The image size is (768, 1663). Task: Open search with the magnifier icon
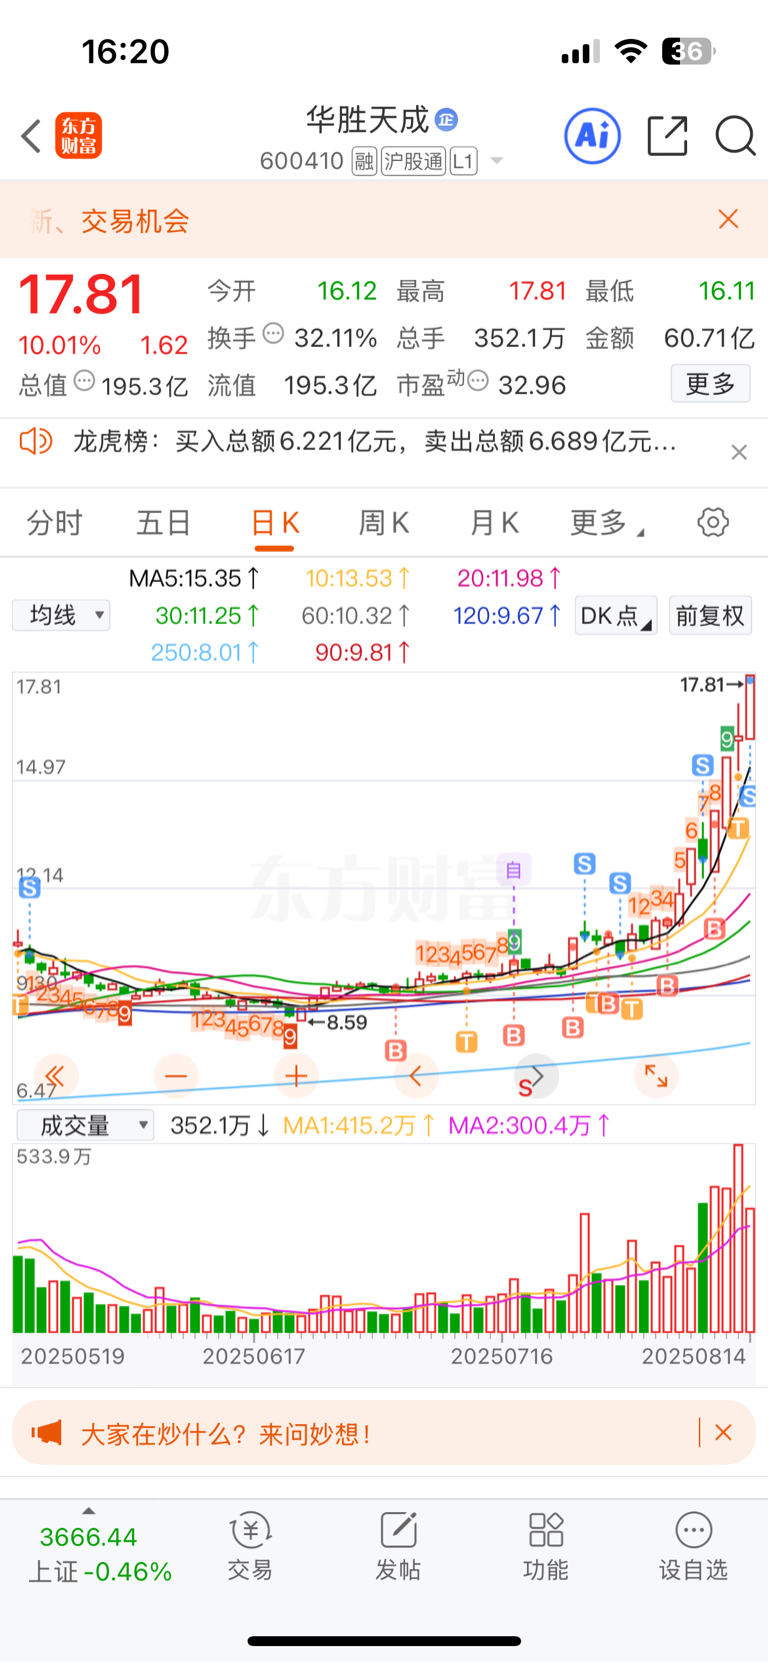point(735,136)
